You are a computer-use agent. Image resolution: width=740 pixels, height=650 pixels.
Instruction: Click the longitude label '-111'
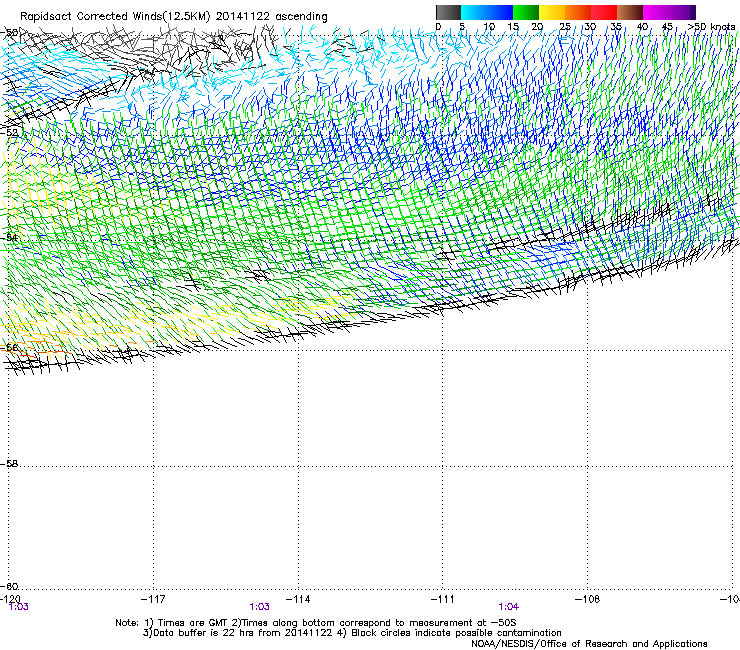click(443, 599)
